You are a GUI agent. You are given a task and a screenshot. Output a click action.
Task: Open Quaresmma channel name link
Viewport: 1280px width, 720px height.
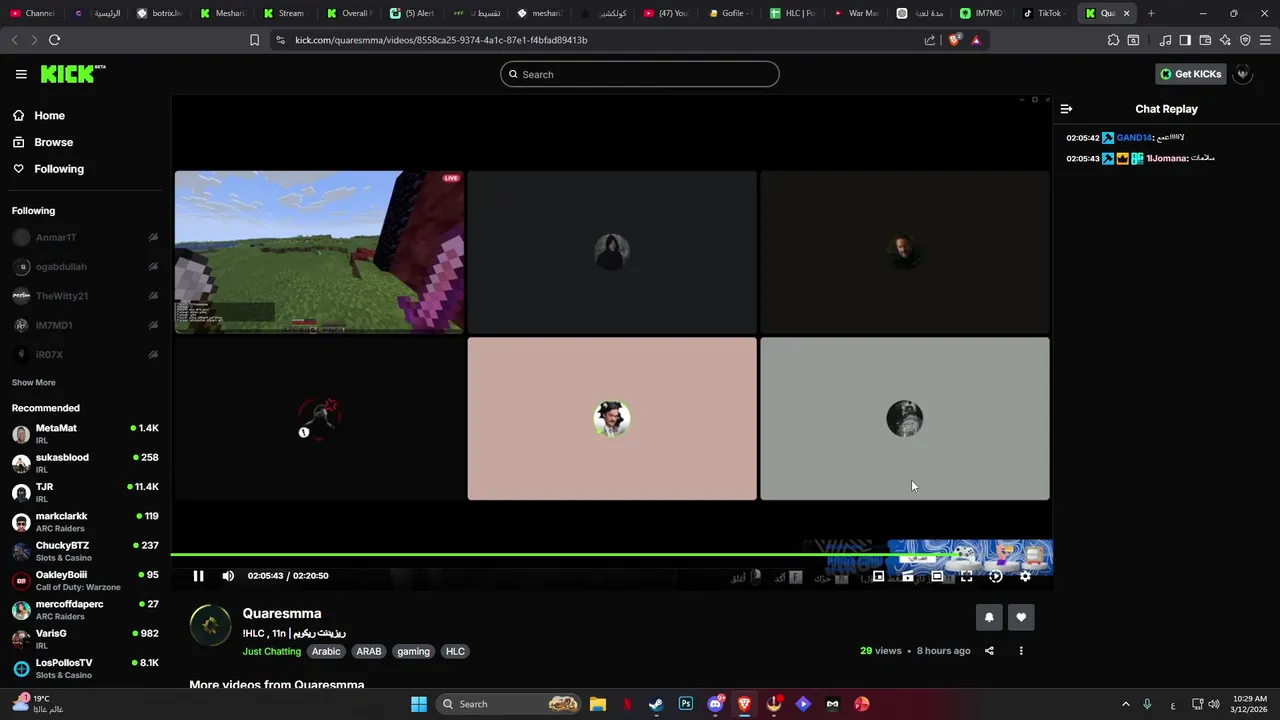pos(282,613)
